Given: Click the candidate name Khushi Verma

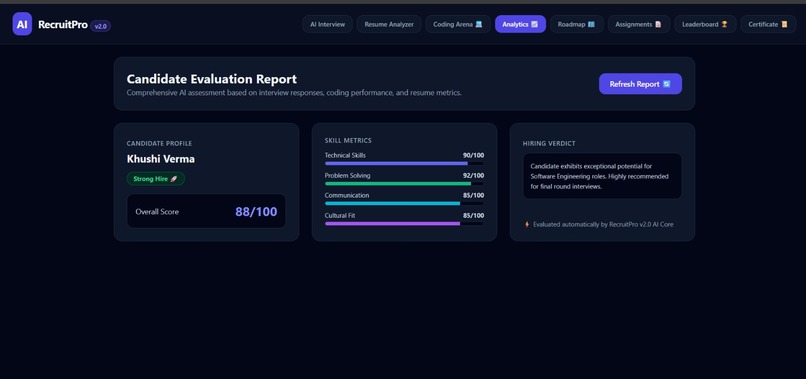Looking at the screenshot, I should pos(161,159).
